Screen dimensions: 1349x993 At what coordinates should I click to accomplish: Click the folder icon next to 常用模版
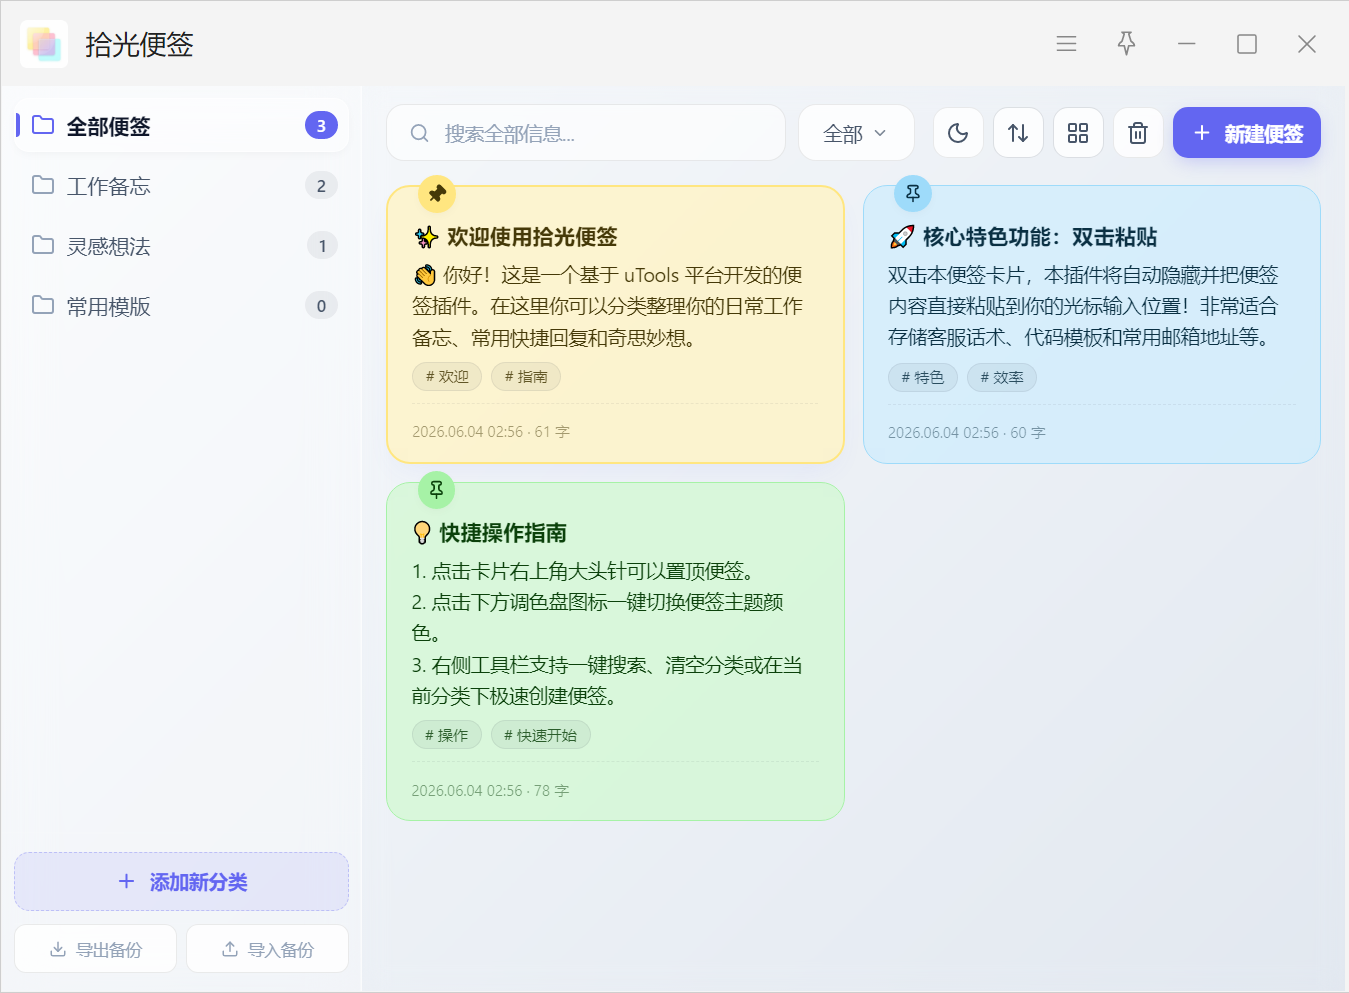tap(43, 305)
